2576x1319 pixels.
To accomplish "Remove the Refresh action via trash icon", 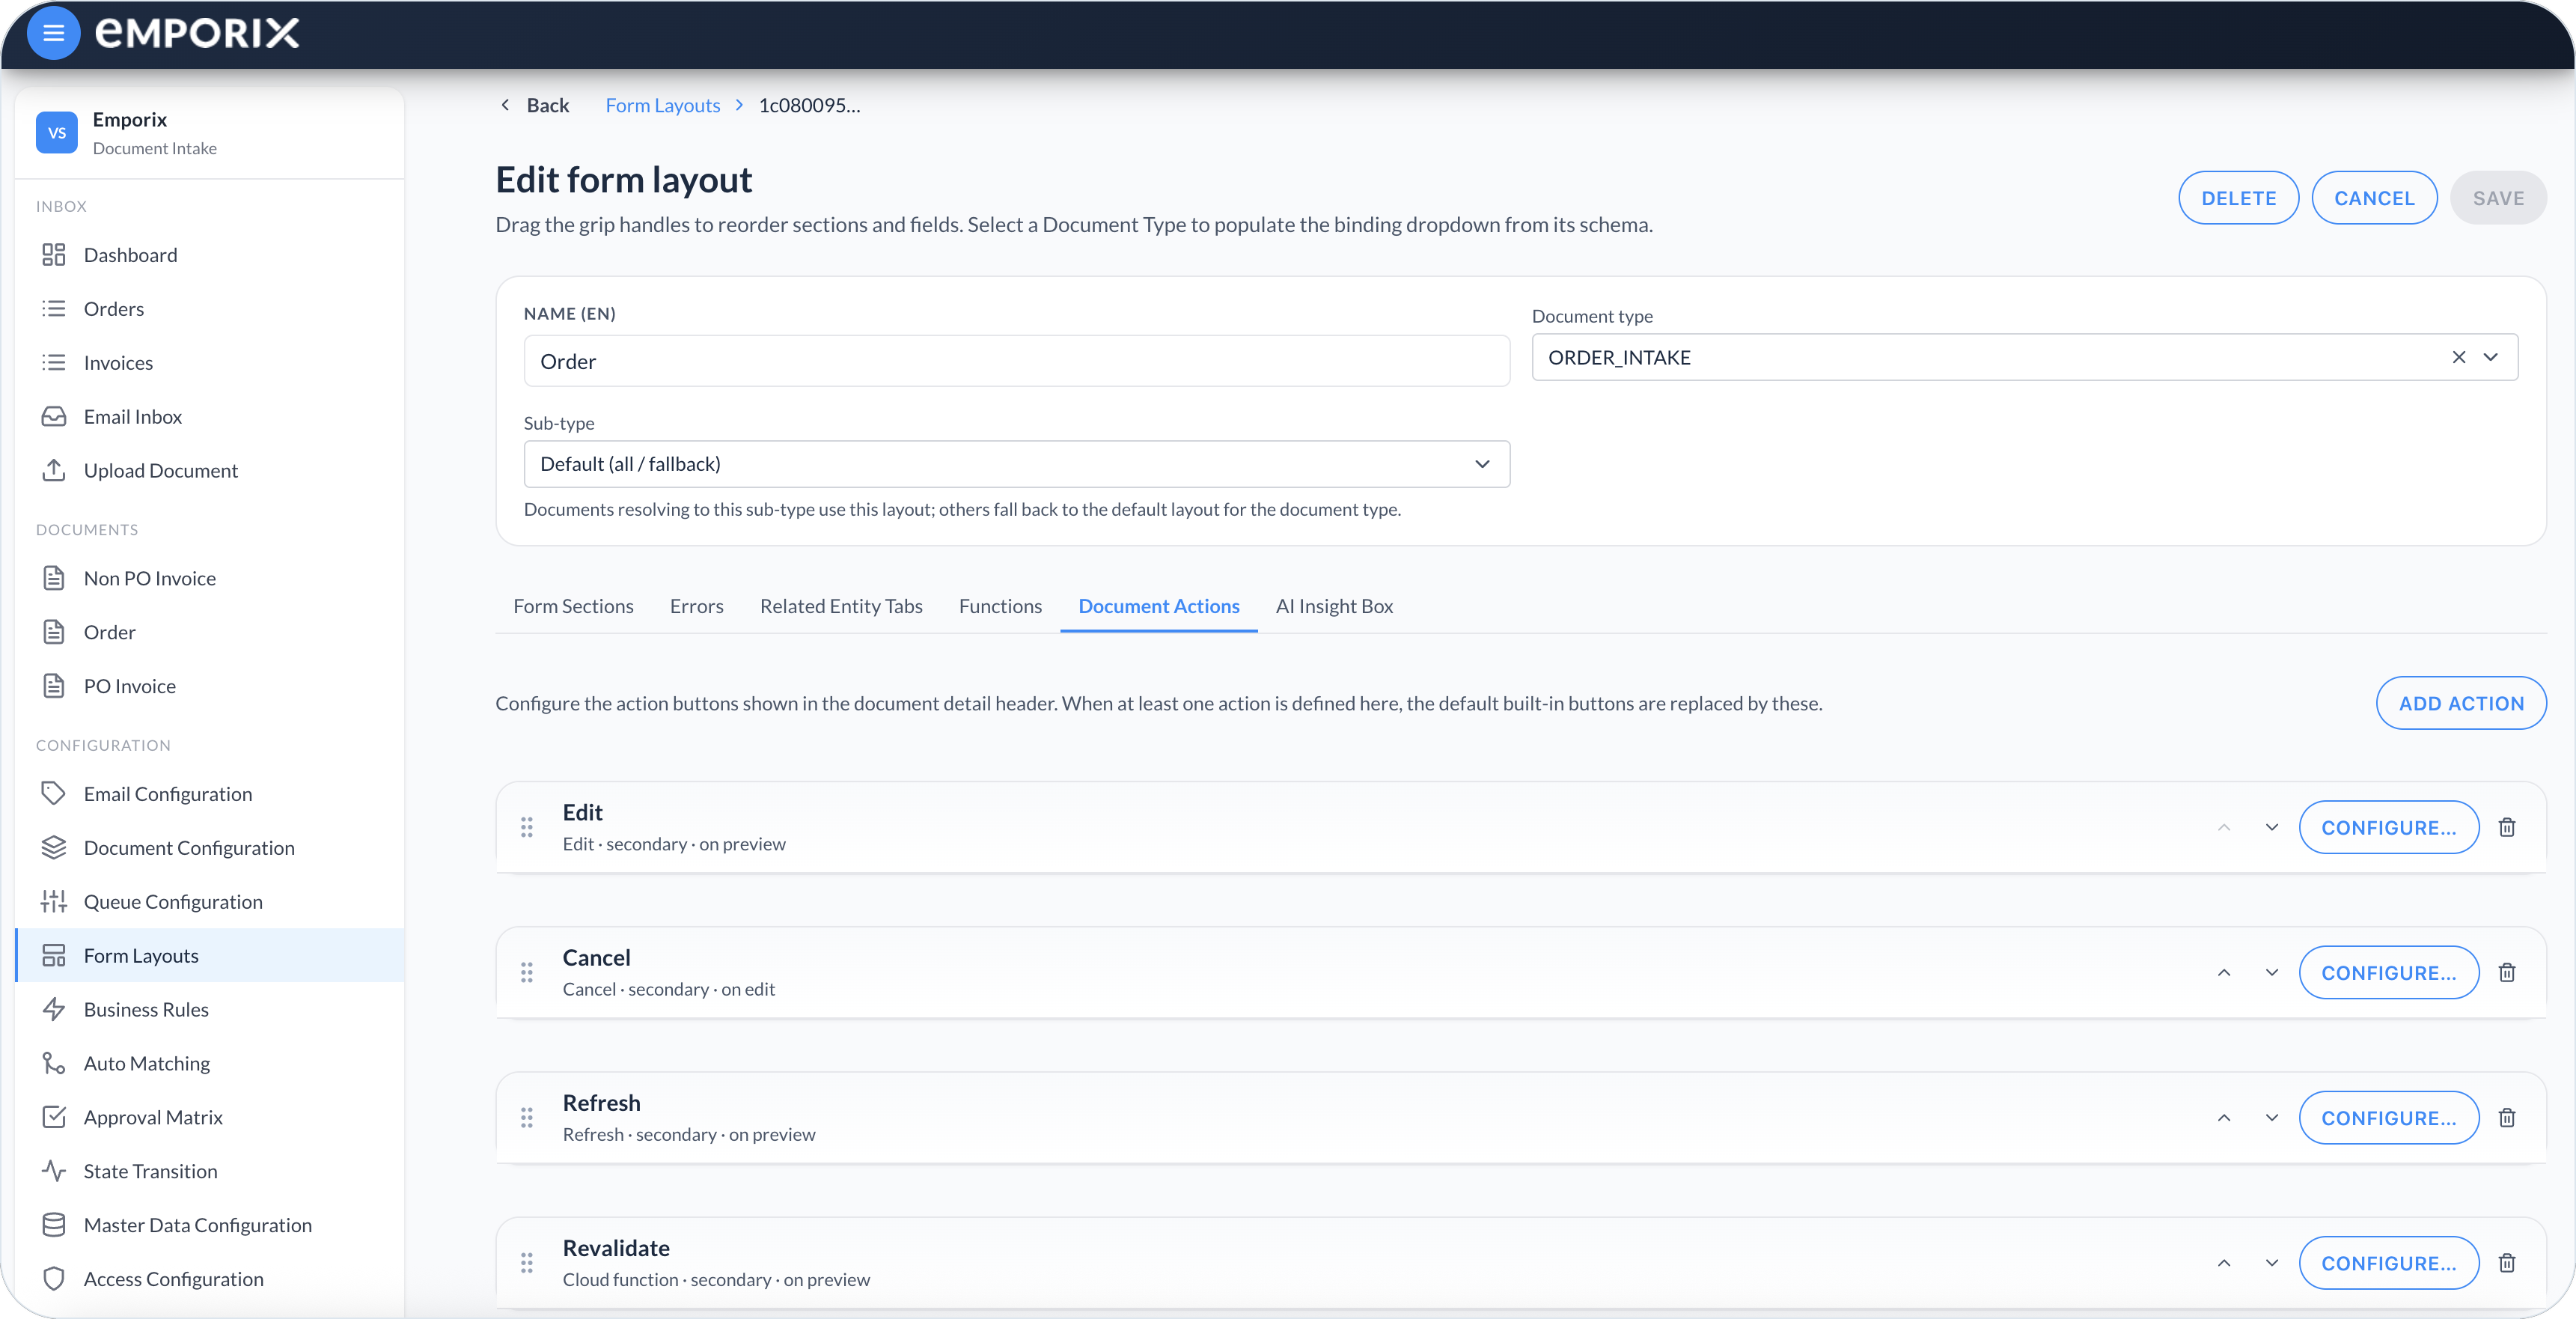I will pyautogui.click(x=2507, y=1117).
